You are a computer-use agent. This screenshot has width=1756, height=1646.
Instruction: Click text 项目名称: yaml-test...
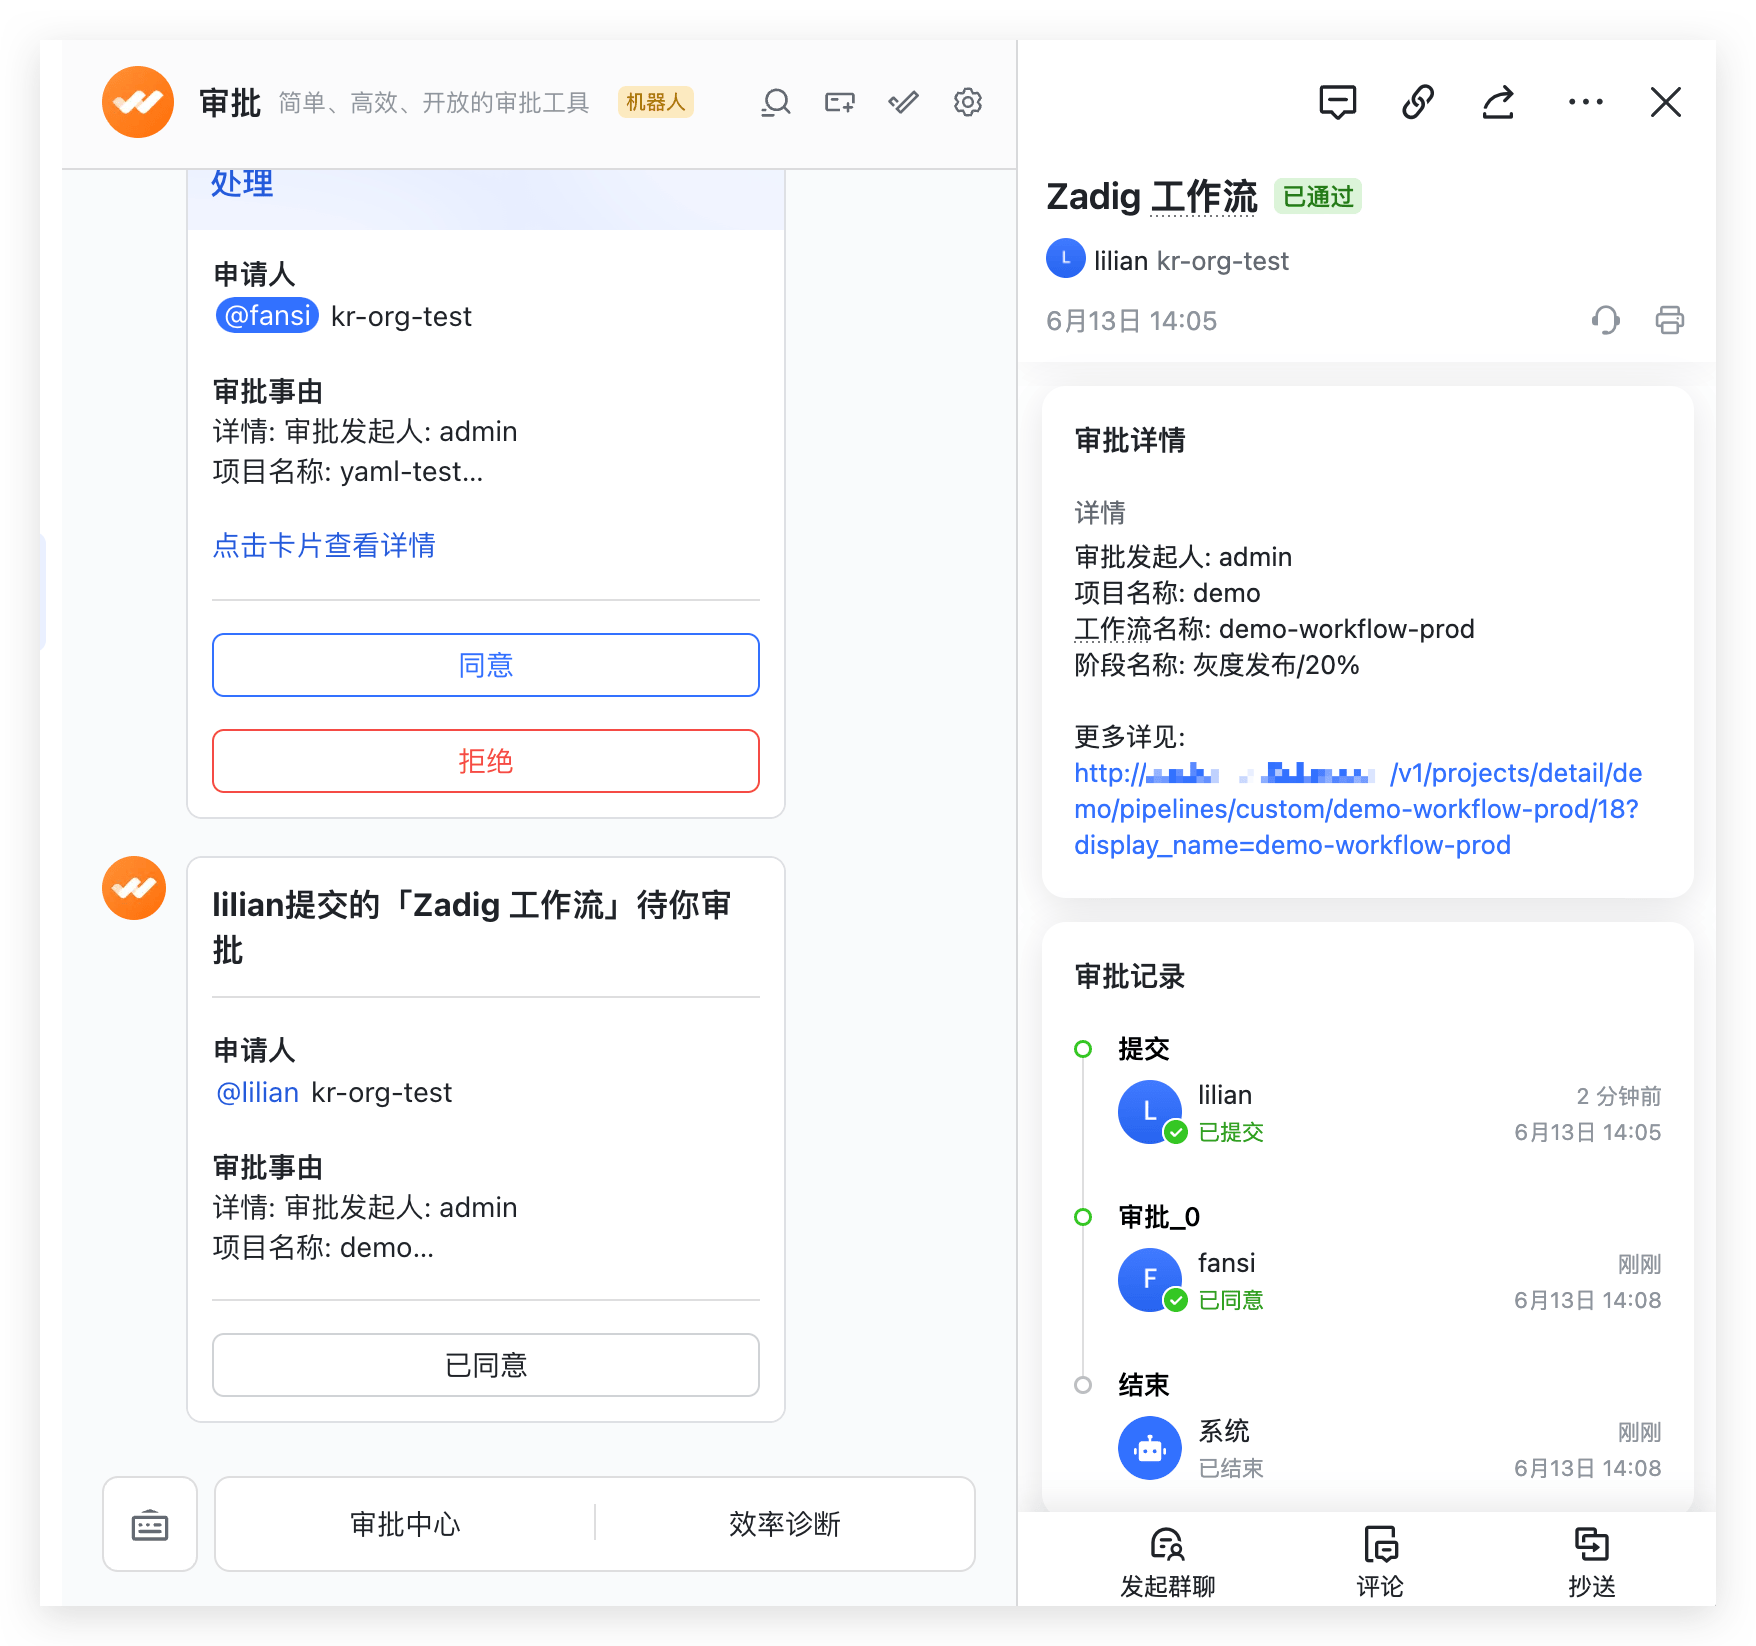click(x=348, y=471)
